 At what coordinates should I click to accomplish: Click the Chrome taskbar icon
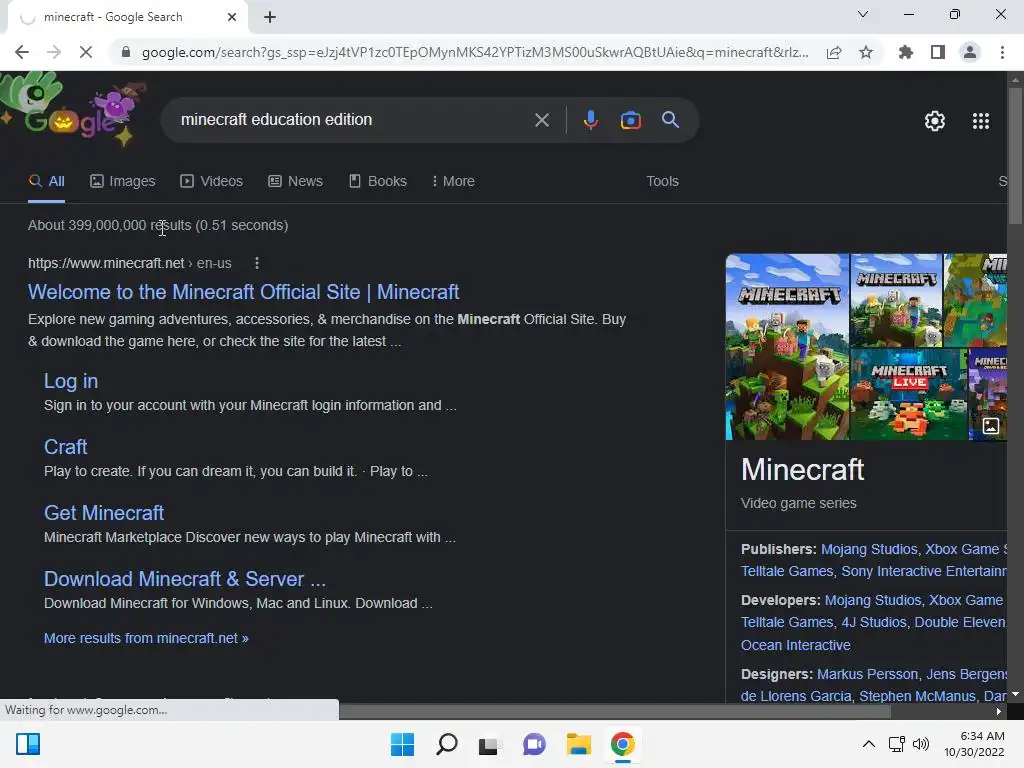(x=622, y=744)
